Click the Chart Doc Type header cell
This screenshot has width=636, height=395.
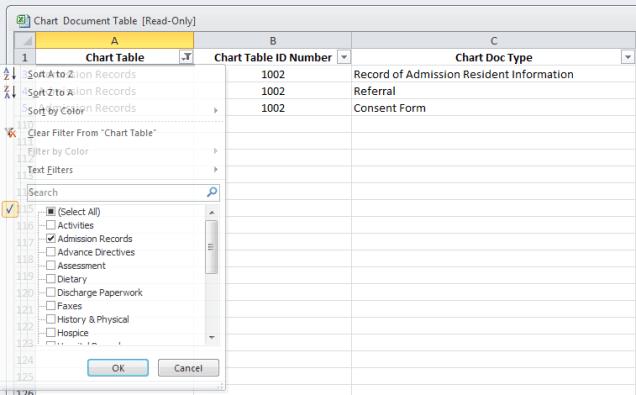[x=494, y=57]
